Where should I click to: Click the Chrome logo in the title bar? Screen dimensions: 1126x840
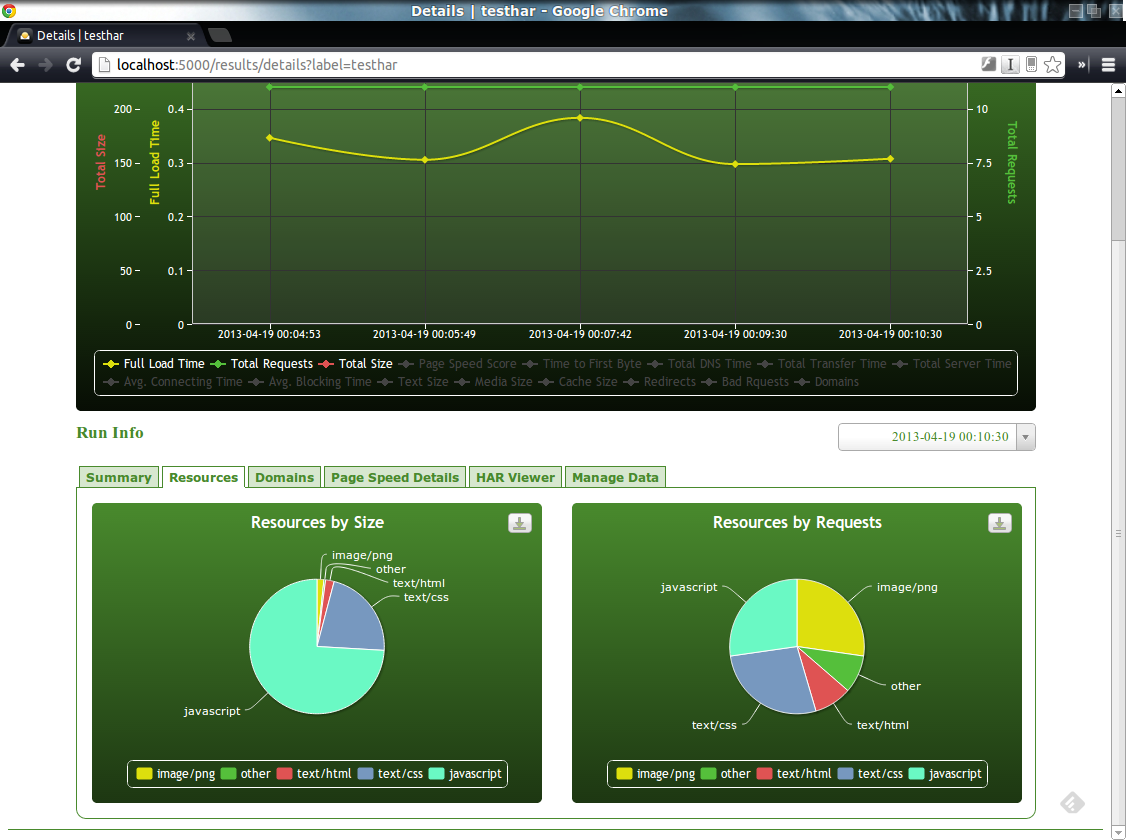pos(9,11)
